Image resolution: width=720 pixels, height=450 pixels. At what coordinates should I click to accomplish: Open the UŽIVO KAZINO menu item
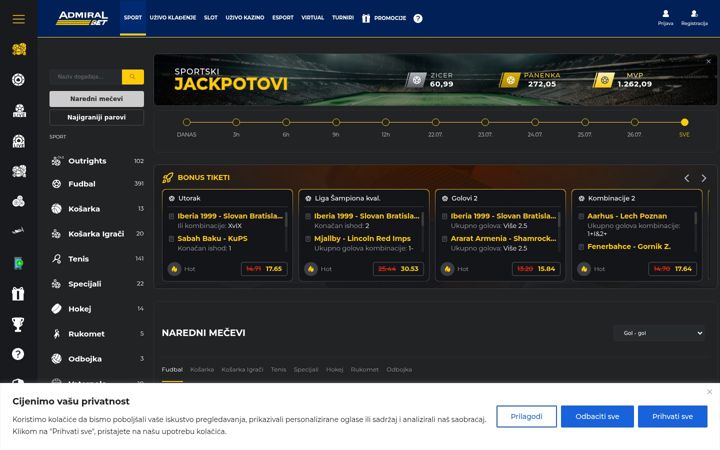[x=245, y=17]
